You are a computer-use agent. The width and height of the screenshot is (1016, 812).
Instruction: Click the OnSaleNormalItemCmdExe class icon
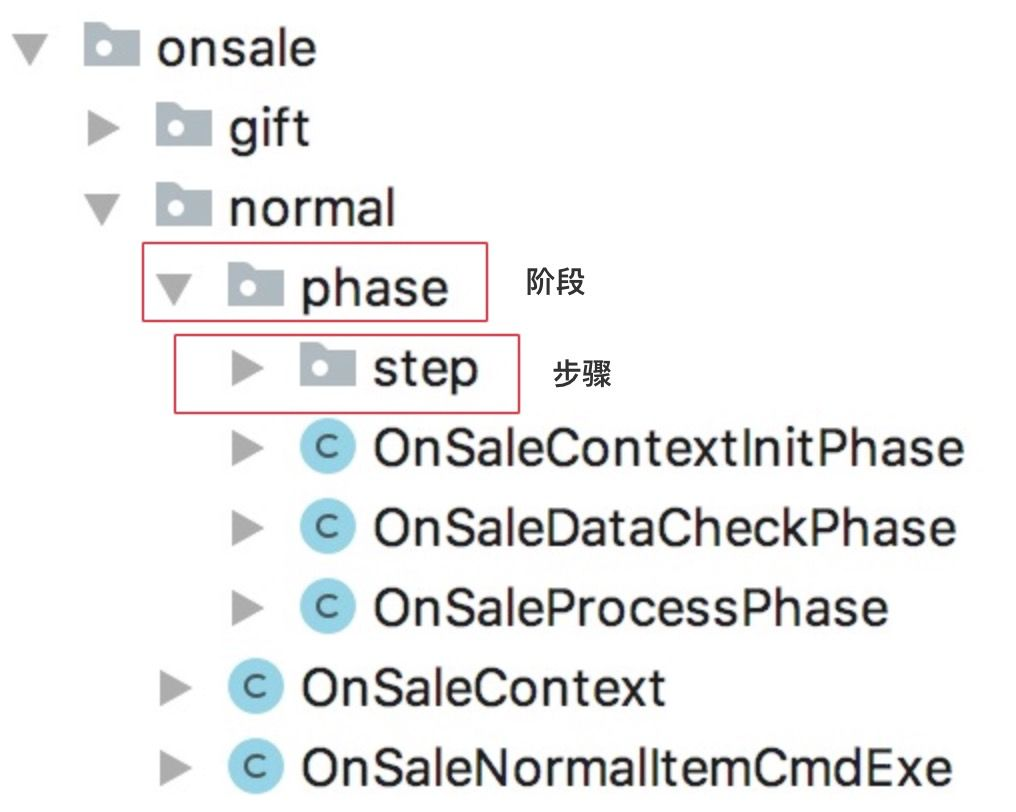click(x=256, y=767)
